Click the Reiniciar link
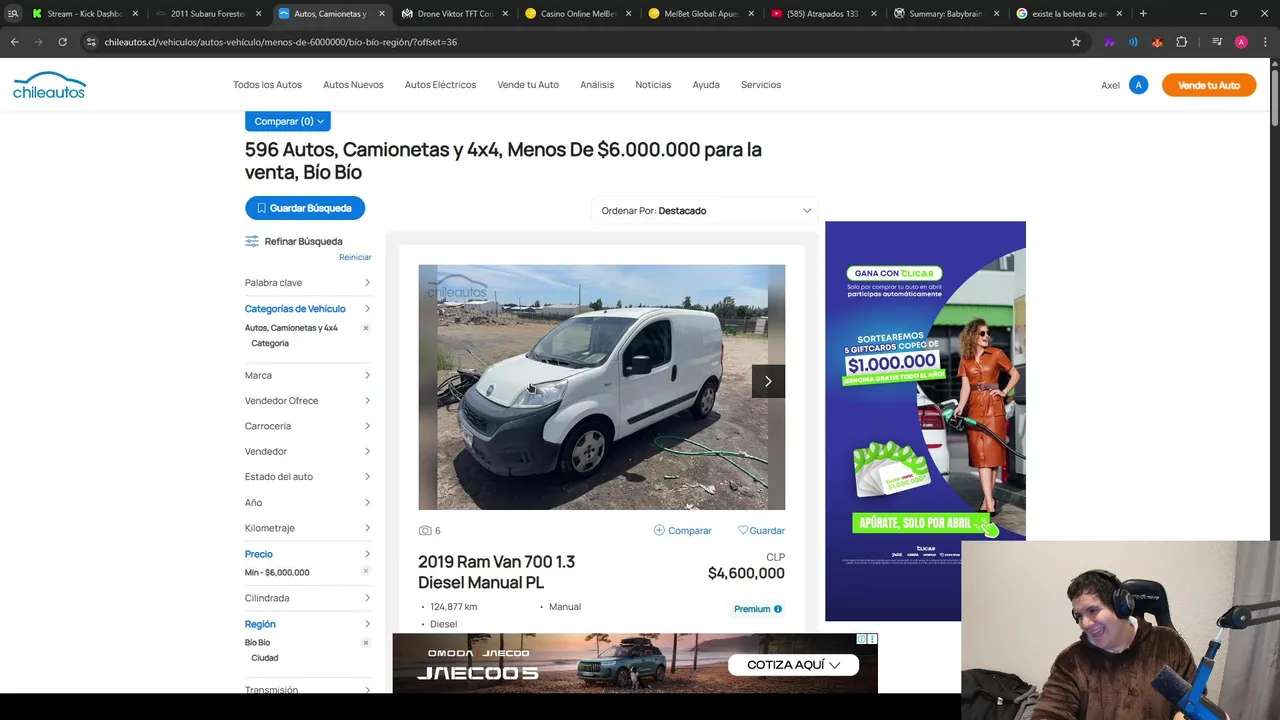1280x720 pixels. 355,257
